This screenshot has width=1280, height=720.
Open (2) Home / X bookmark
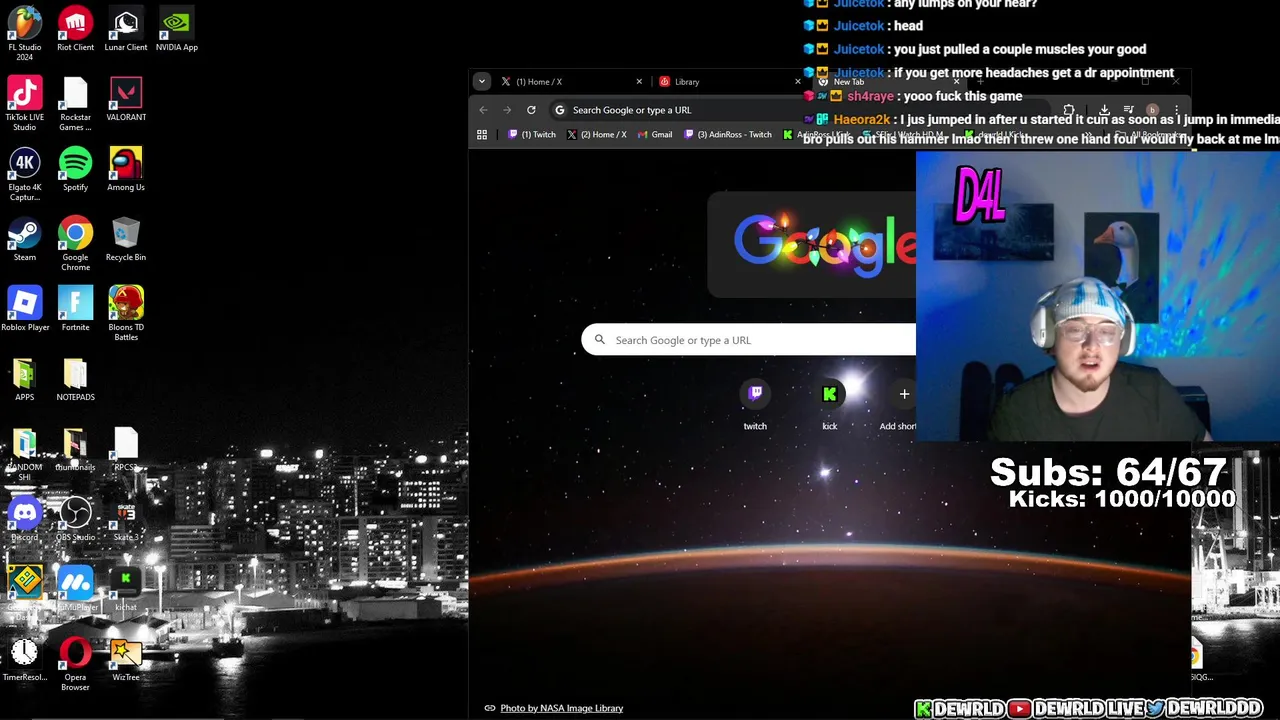[x=597, y=135]
